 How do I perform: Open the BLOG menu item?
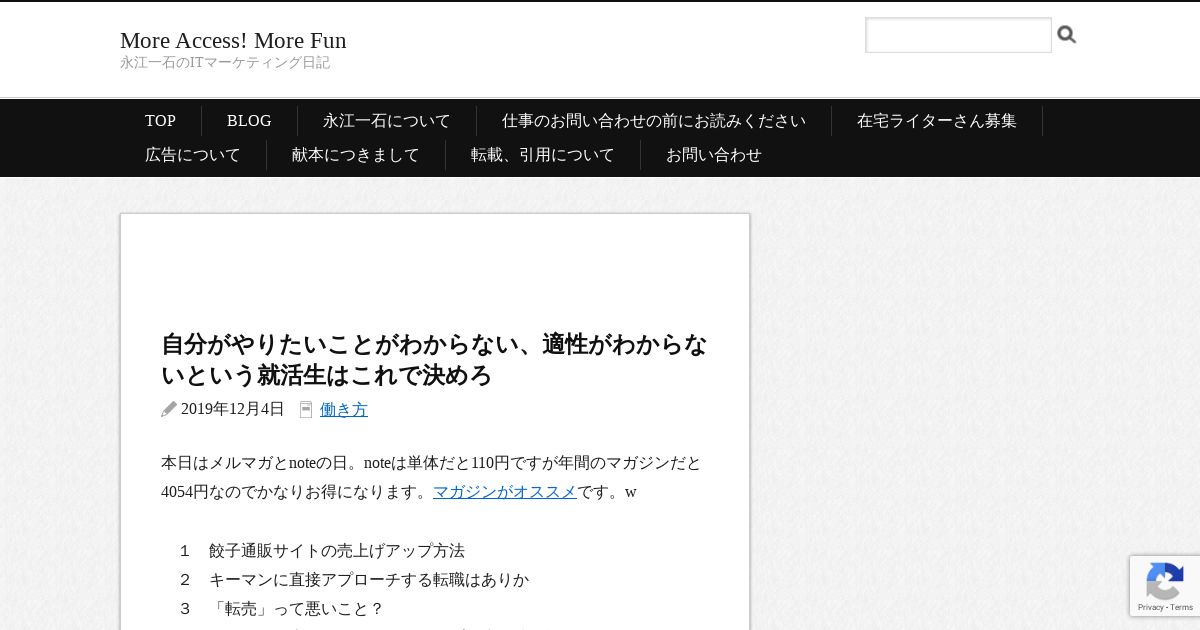pos(249,121)
